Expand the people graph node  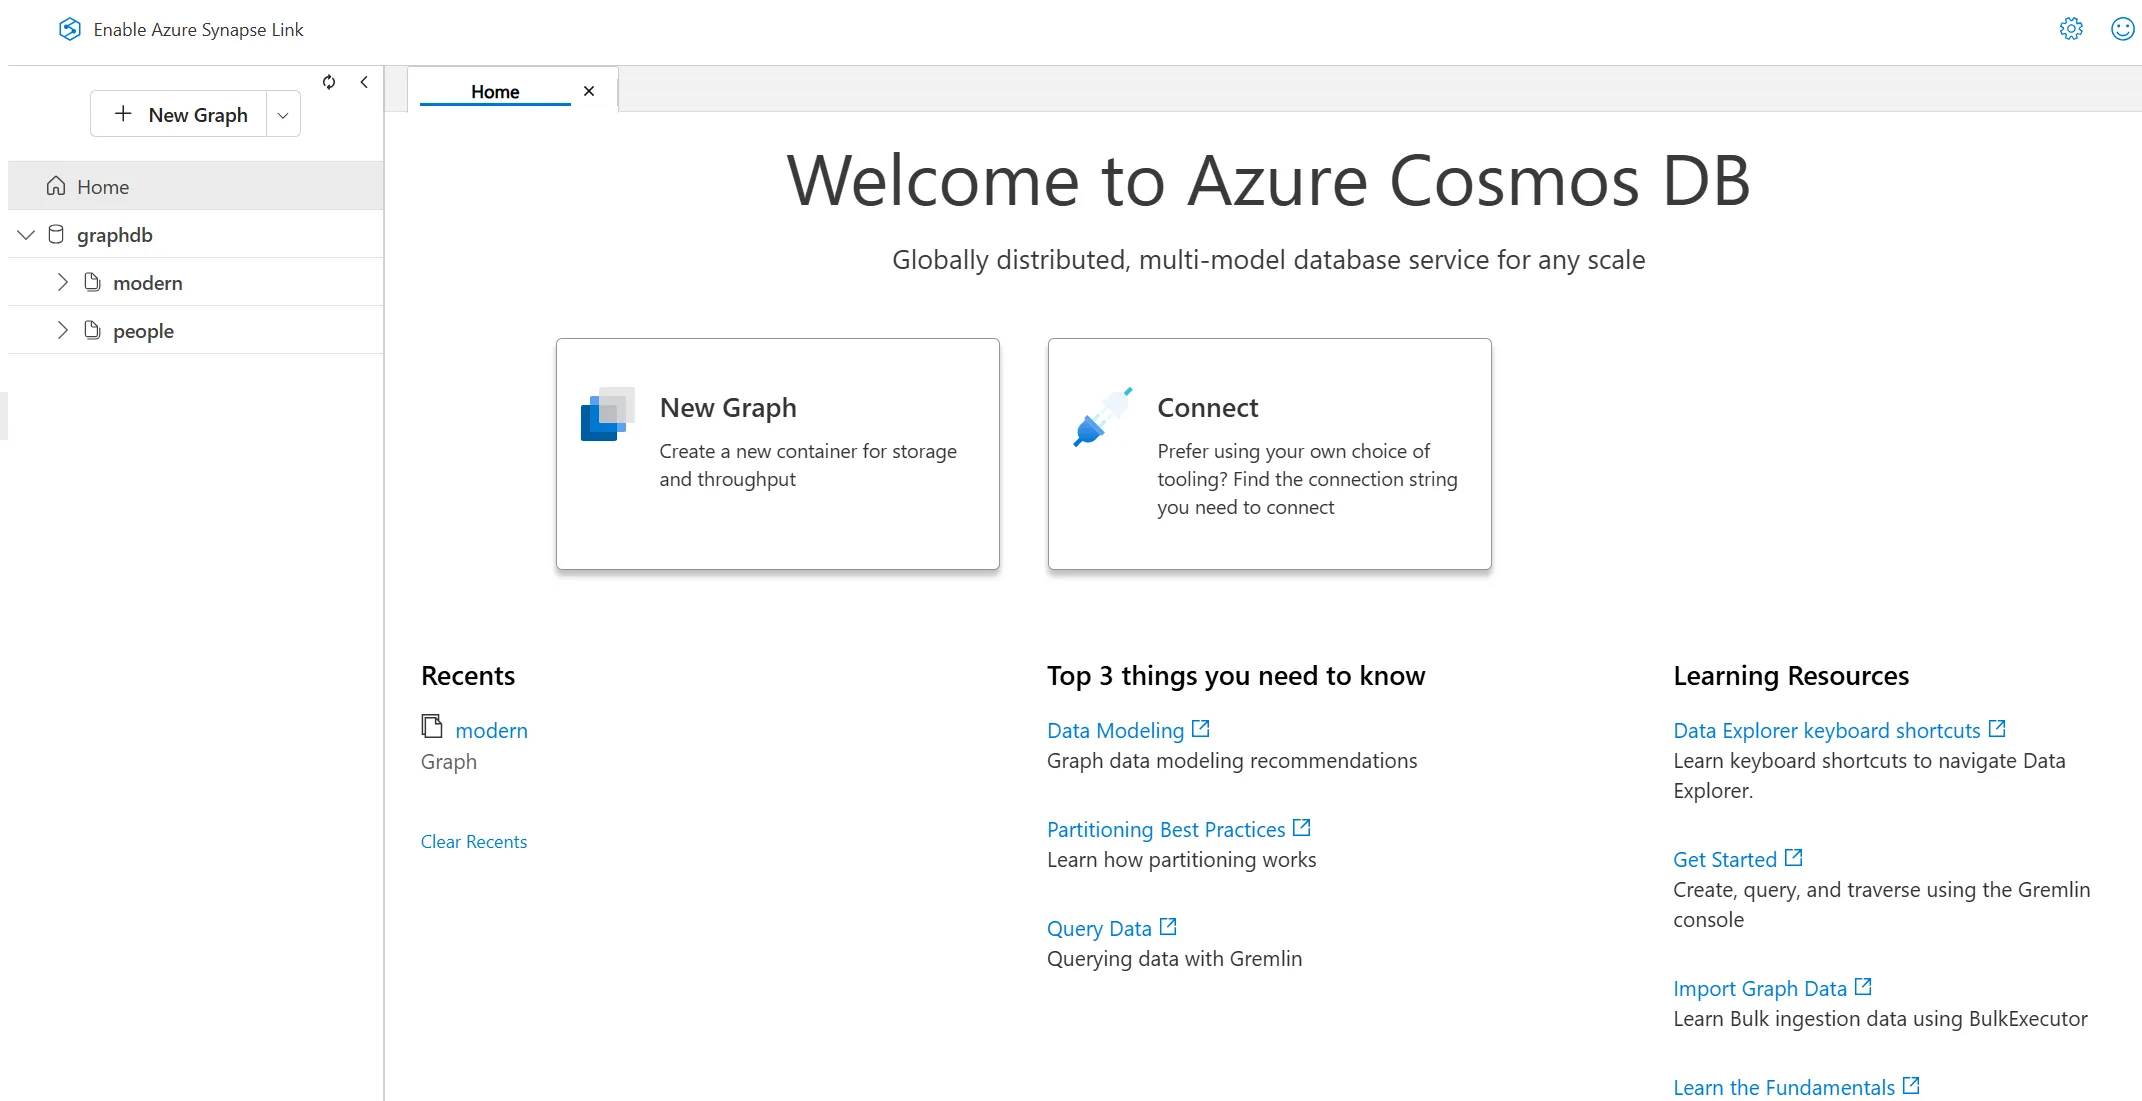coord(62,330)
